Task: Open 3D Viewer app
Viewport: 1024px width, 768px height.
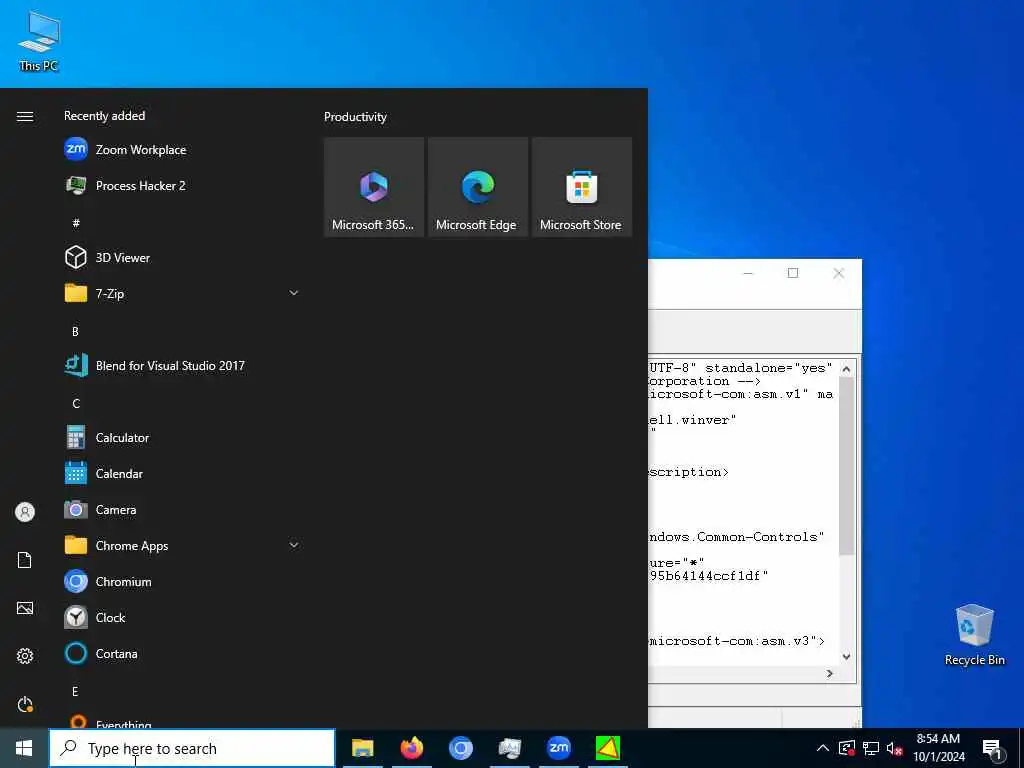Action: 183,257
